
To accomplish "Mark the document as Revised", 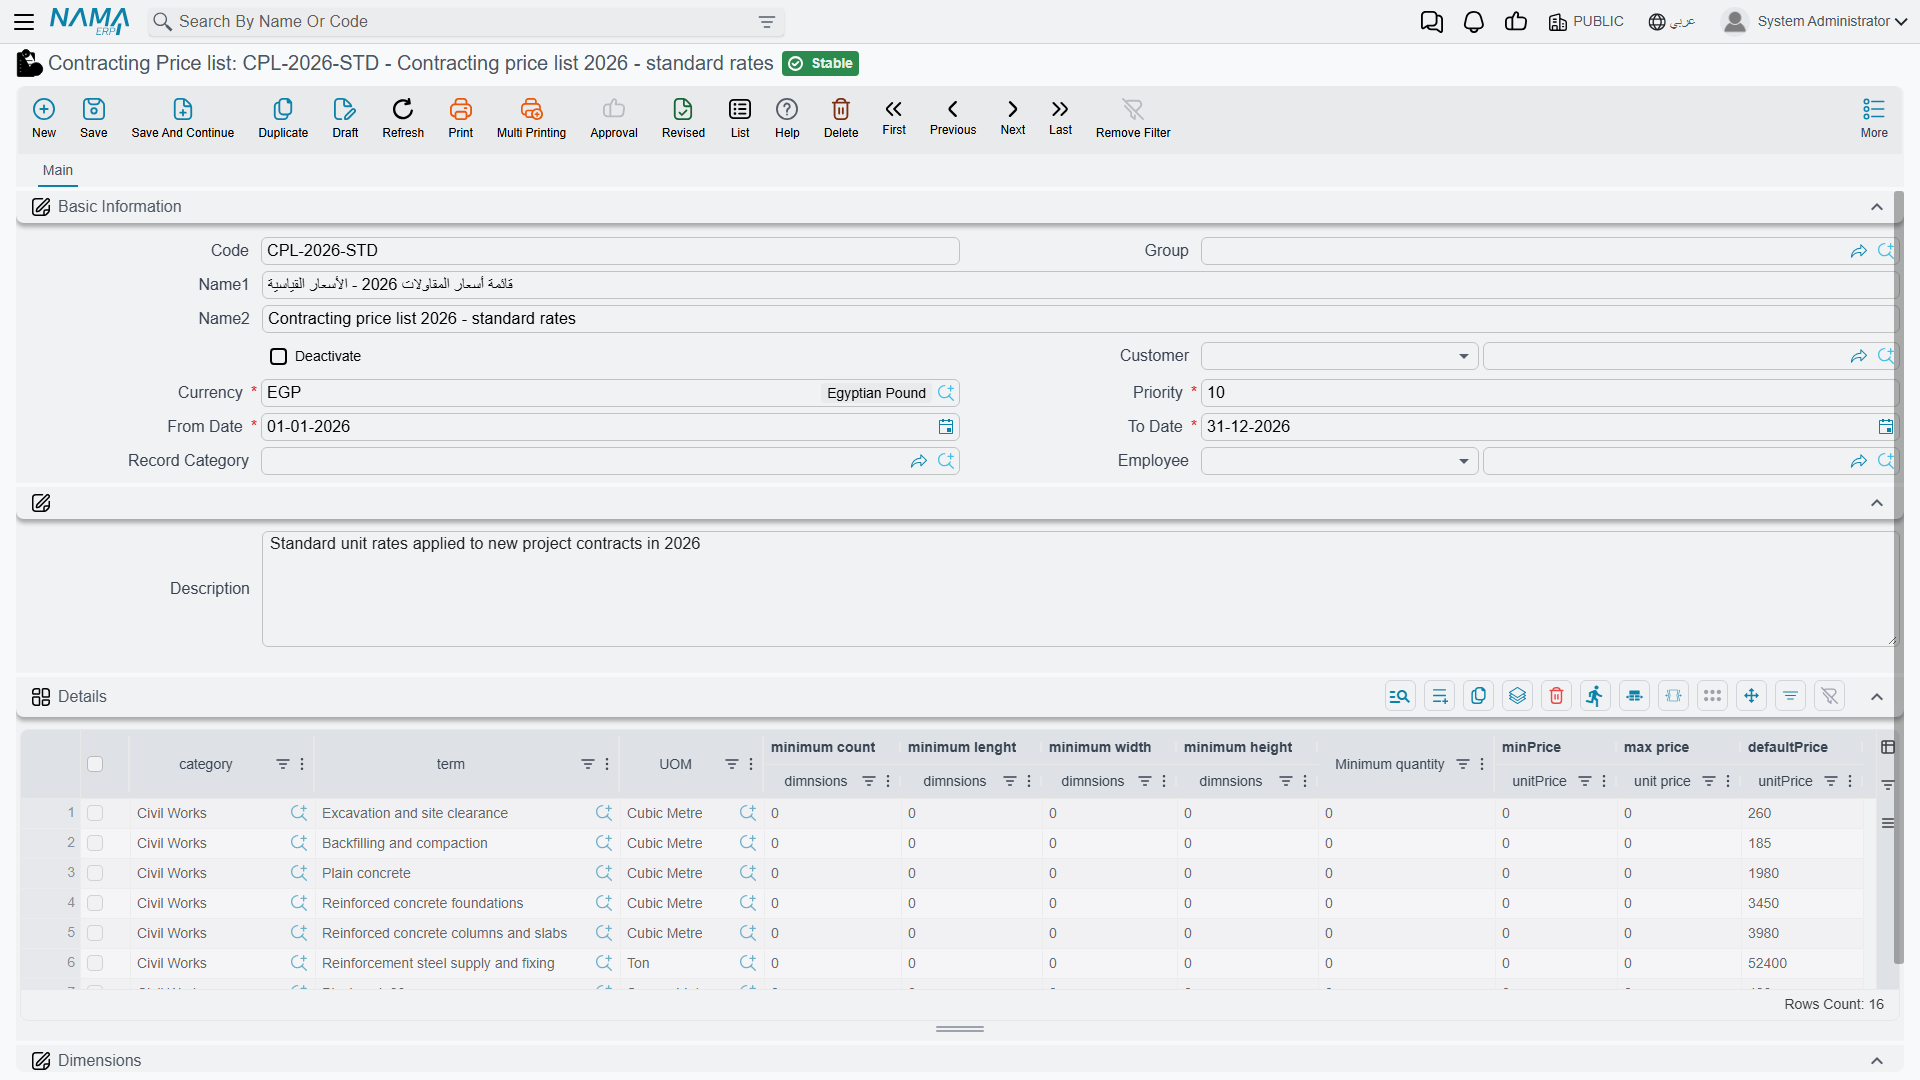I will [x=683, y=118].
